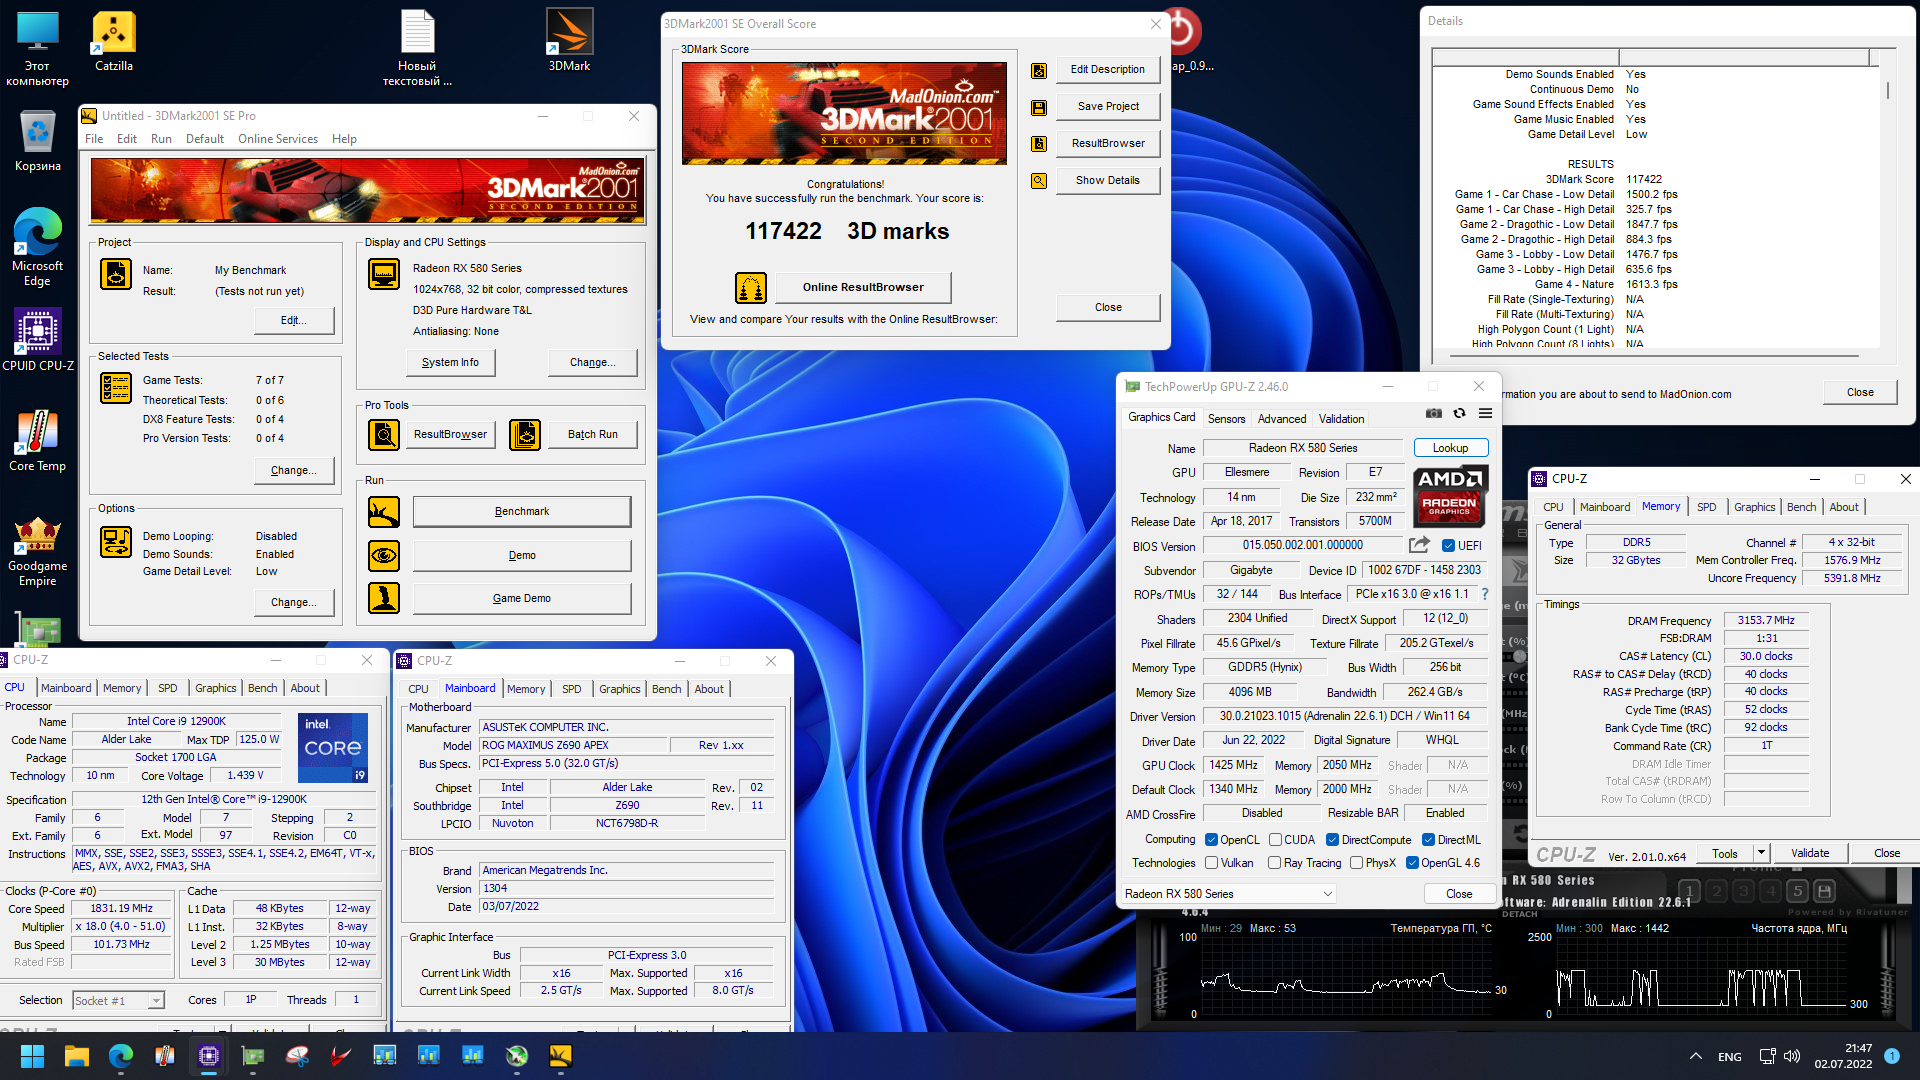Viewport: 1920px width, 1080px height.
Task: Open the File menu in 3DMark2001
Action: (x=94, y=139)
